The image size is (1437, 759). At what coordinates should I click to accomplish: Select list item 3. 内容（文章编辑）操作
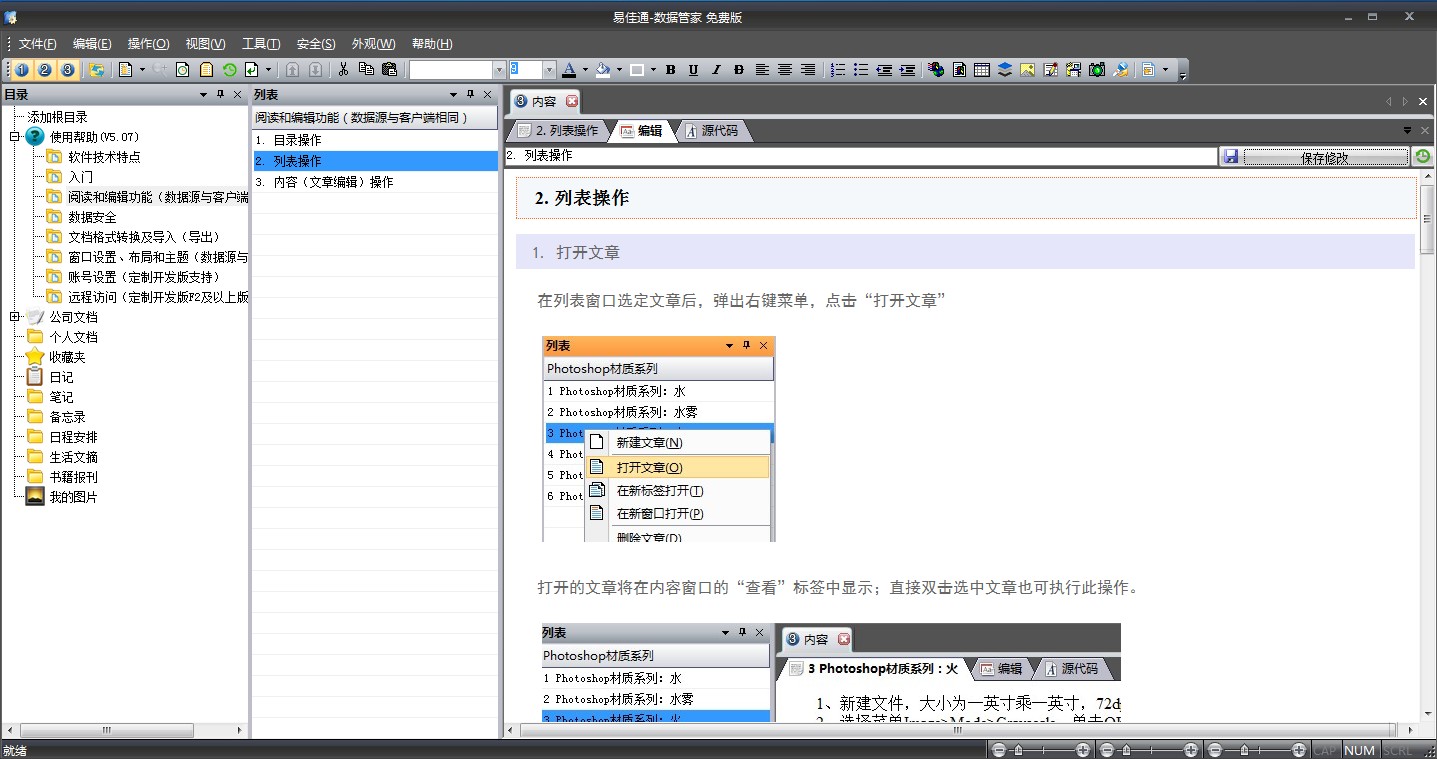point(375,182)
